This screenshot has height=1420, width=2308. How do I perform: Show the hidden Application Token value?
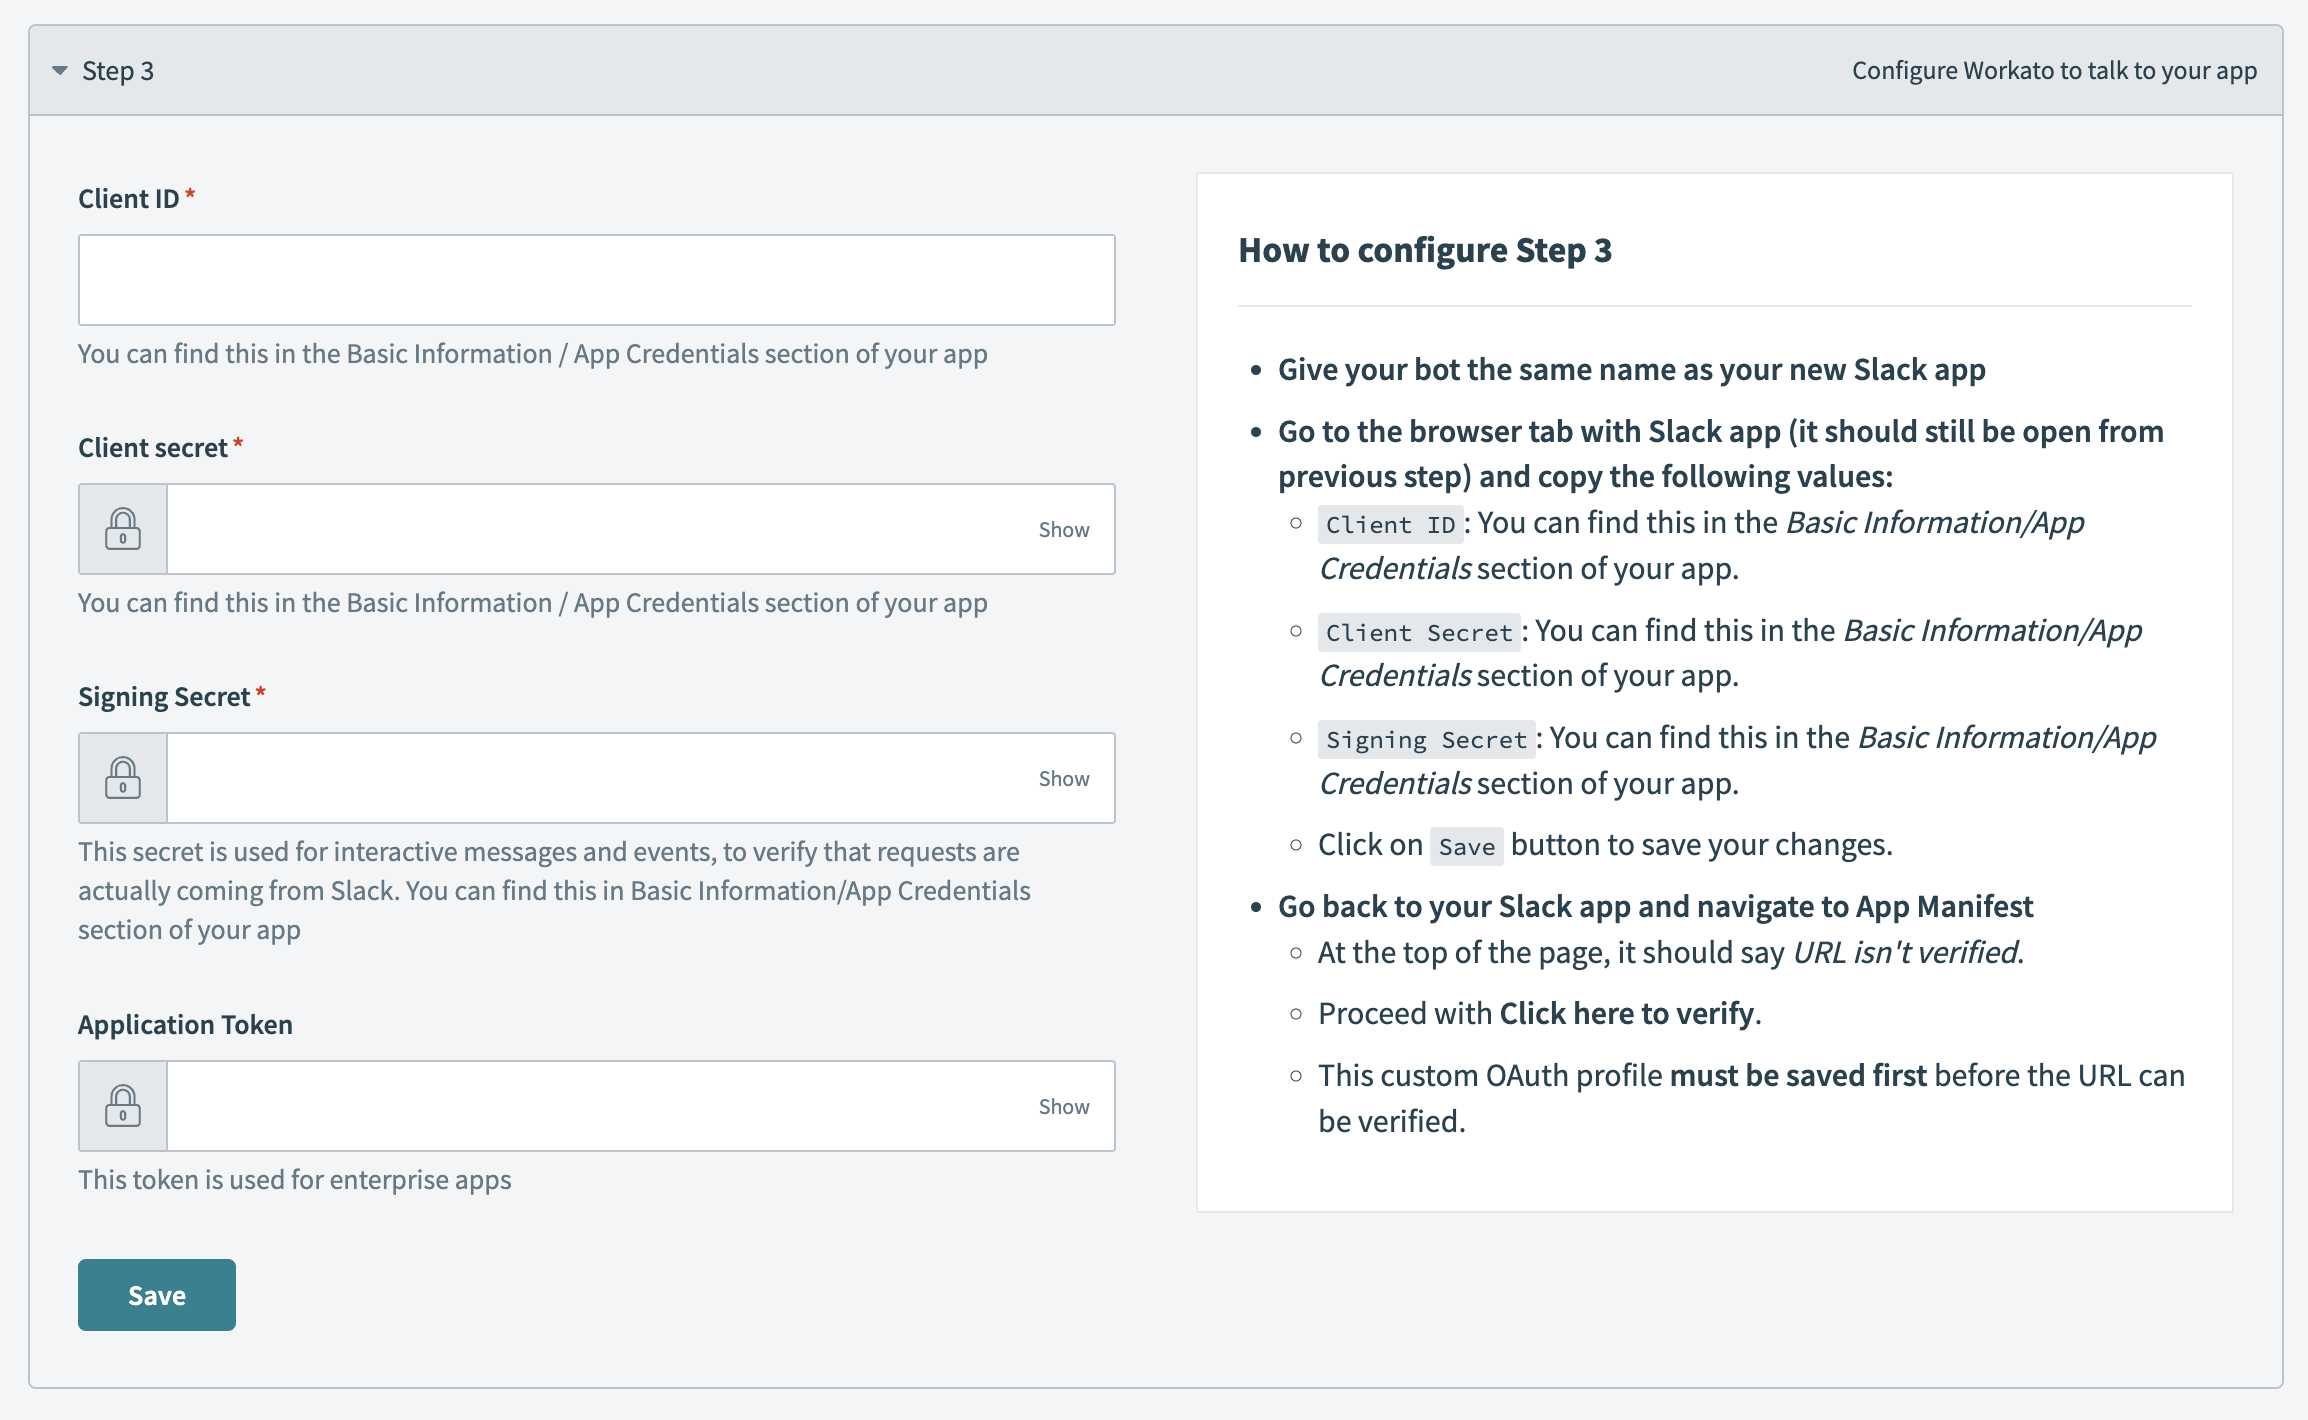click(x=1063, y=1105)
